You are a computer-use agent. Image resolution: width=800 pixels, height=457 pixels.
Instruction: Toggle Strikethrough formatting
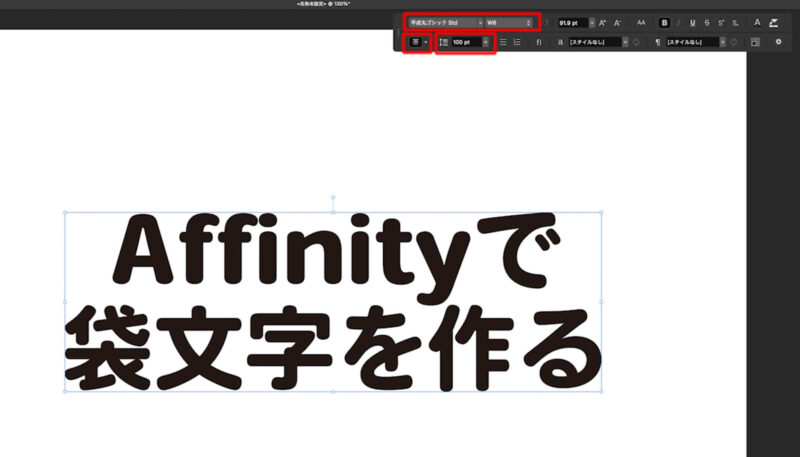coord(707,23)
